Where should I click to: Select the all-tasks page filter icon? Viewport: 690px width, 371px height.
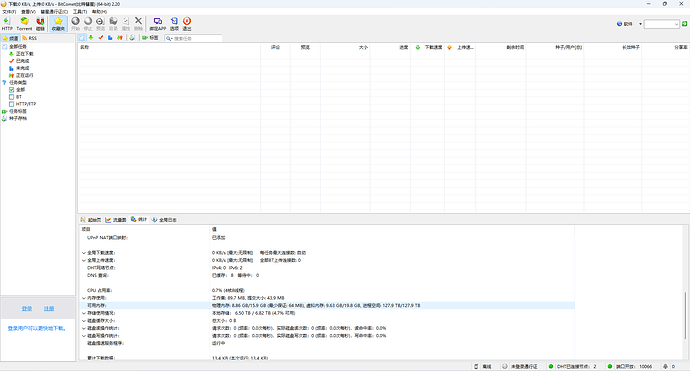[x=82, y=38]
